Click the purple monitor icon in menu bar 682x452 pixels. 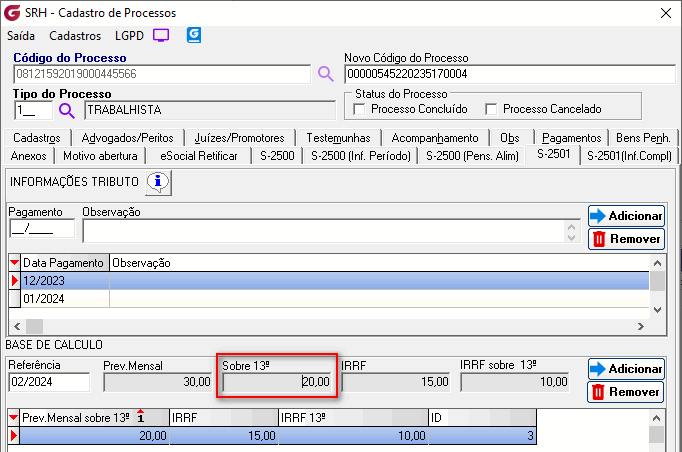coord(160,35)
